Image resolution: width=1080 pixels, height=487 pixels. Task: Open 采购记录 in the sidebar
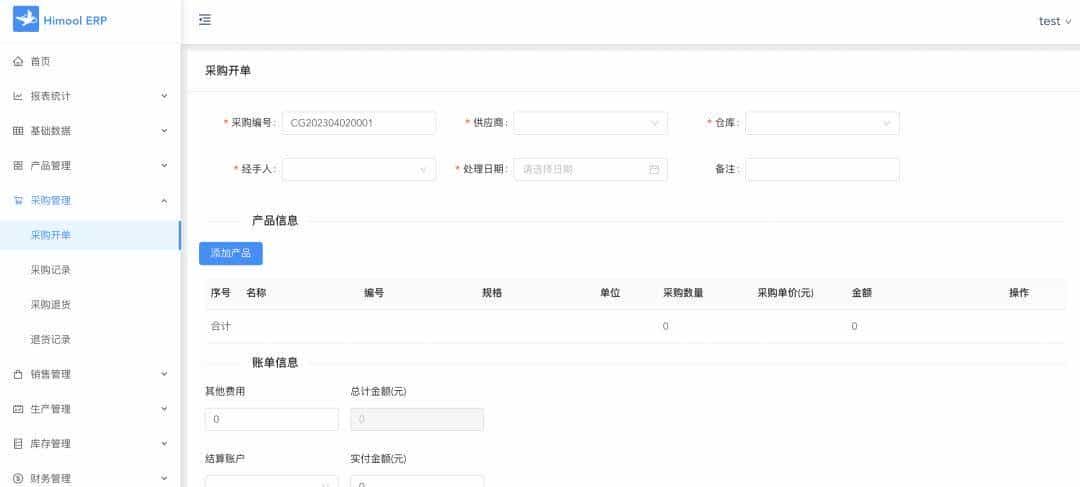pyautogui.click(x=90, y=270)
